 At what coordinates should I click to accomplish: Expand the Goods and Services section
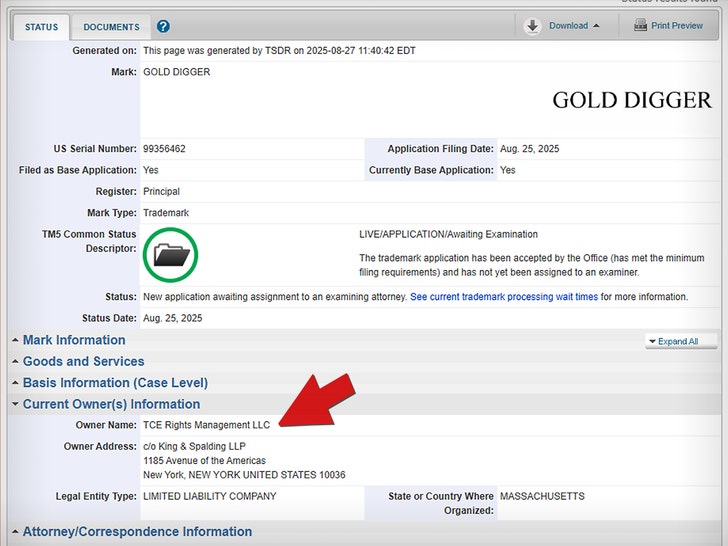(x=83, y=362)
